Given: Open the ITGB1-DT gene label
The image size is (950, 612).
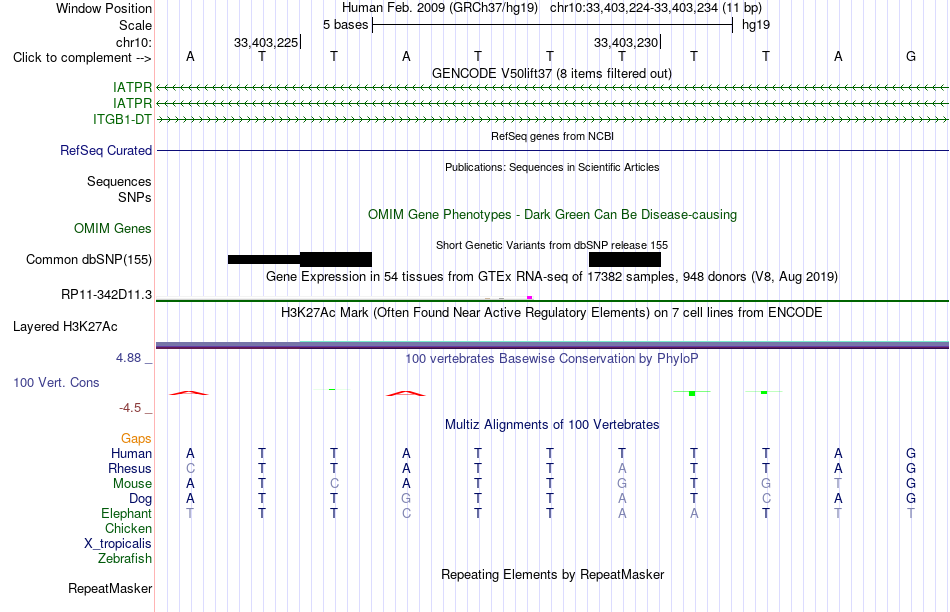Looking at the screenshot, I should [x=122, y=119].
